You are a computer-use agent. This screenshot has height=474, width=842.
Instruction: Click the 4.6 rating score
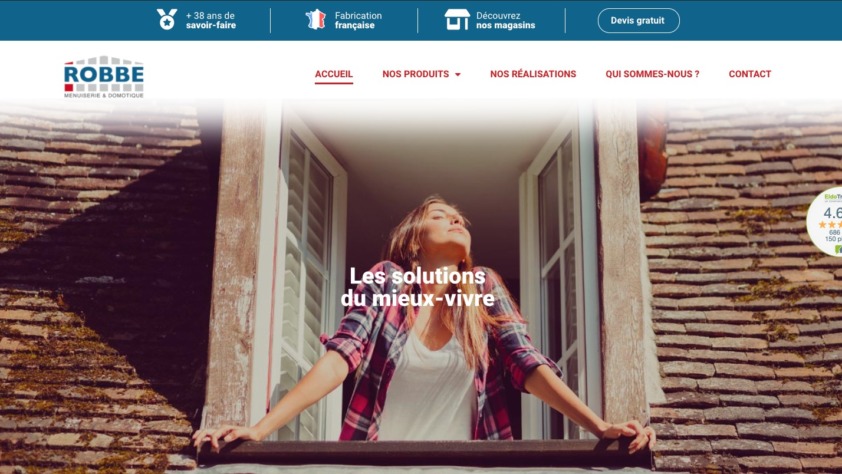[x=832, y=213]
